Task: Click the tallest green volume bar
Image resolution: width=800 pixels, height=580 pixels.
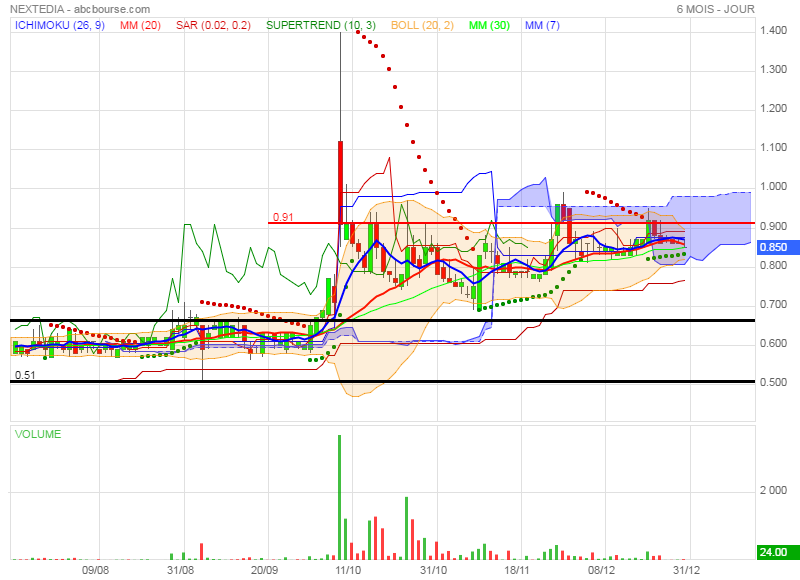Action: [x=340, y=497]
